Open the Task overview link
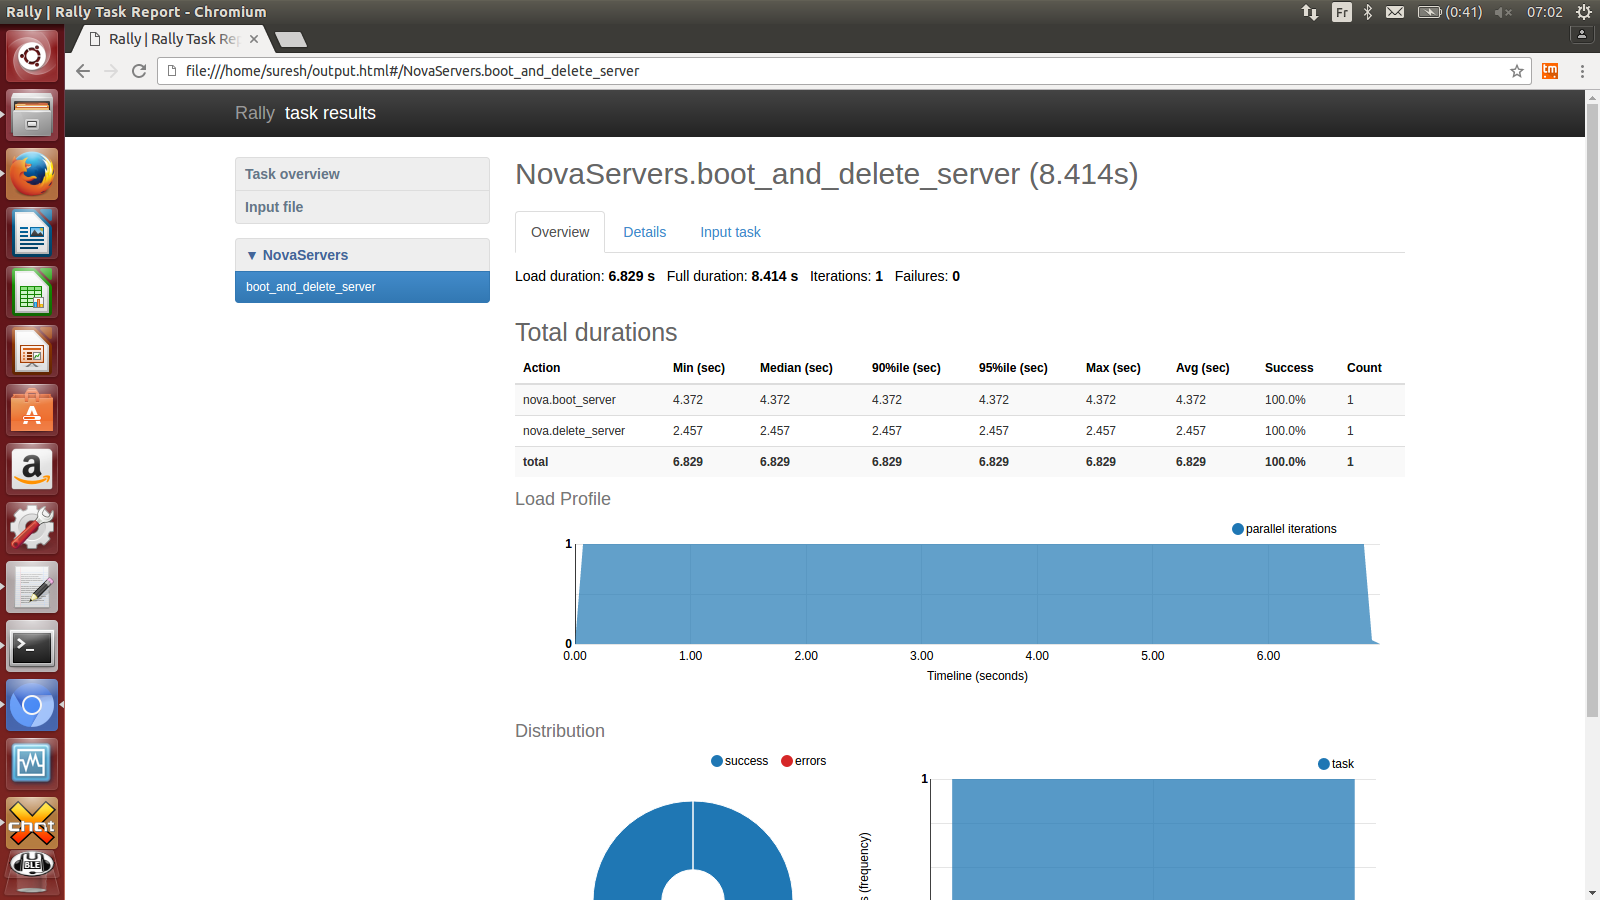The height and width of the screenshot is (900, 1600). tap(292, 174)
